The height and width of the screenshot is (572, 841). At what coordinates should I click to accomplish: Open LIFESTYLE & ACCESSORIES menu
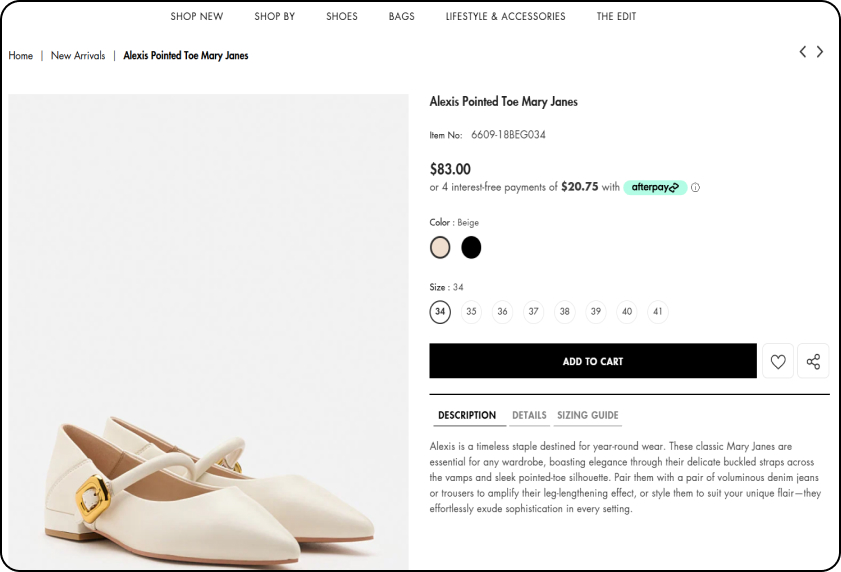505,17
